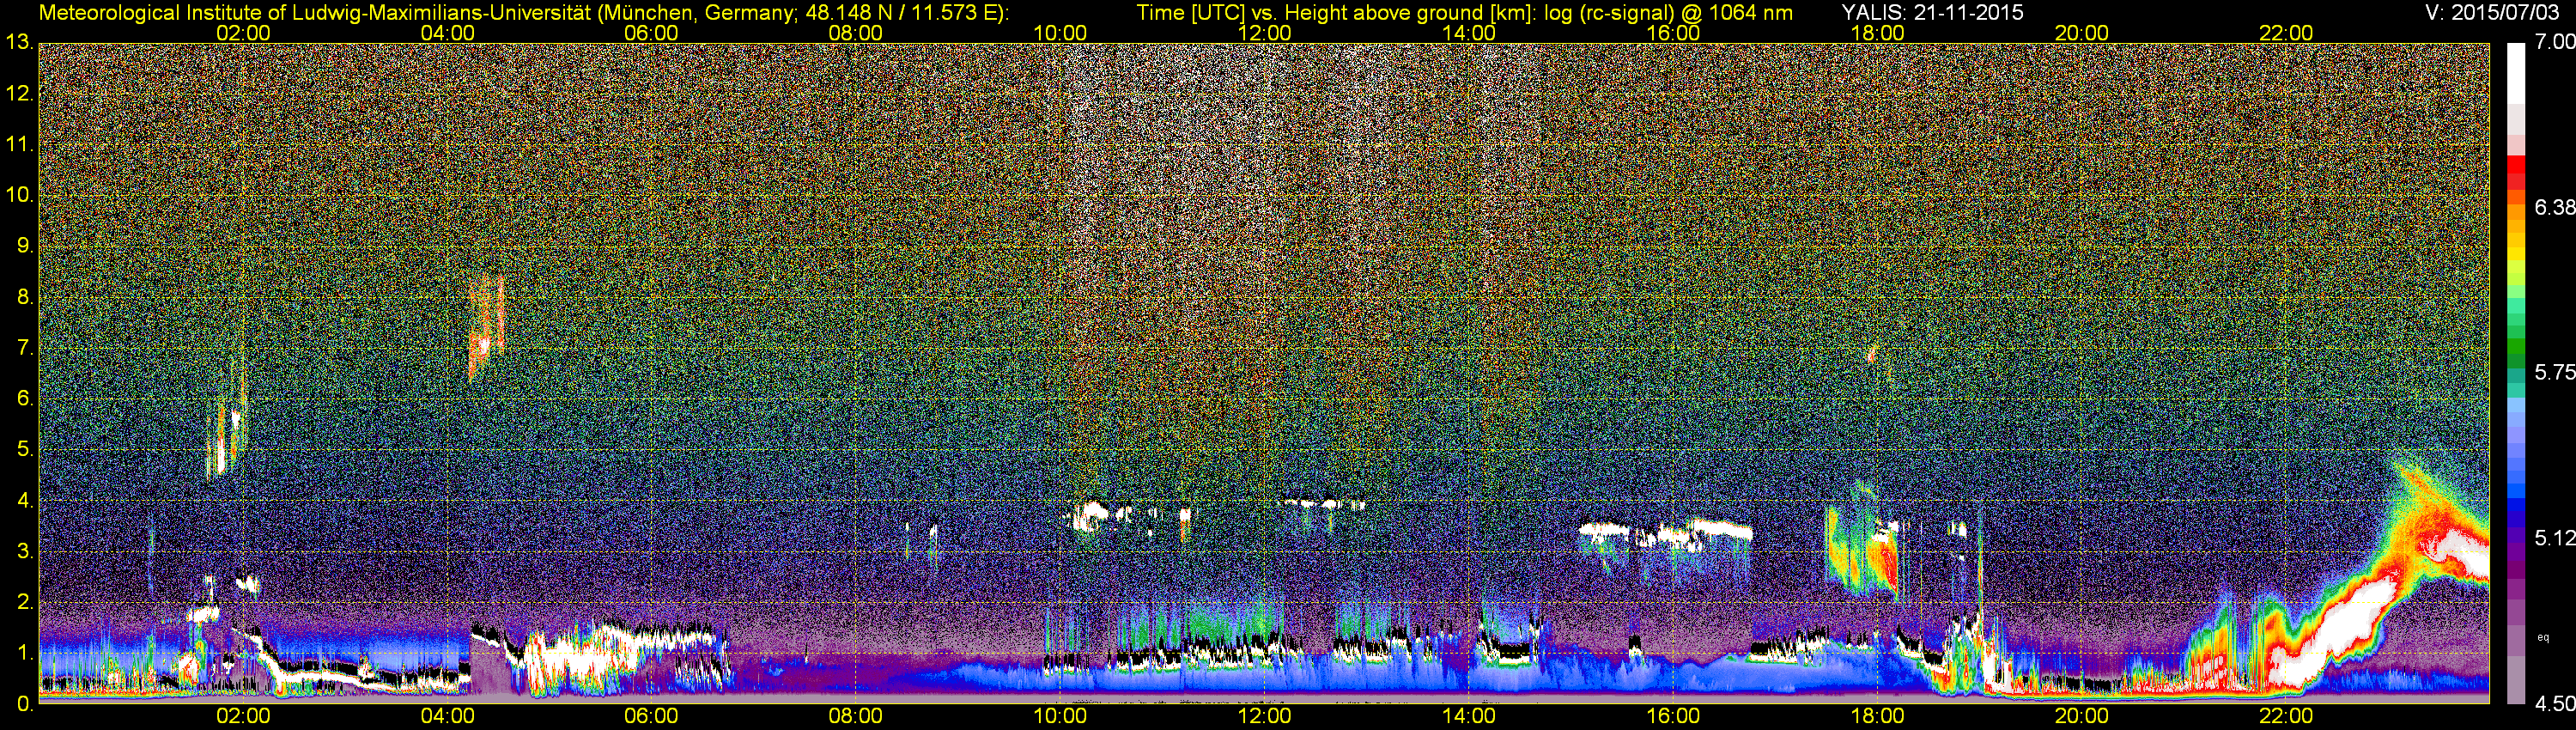This screenshot has width=2576, height=730.
Task: Select the 10:00 label on the bottom time axis
Action: click(x=1060, y=716)
